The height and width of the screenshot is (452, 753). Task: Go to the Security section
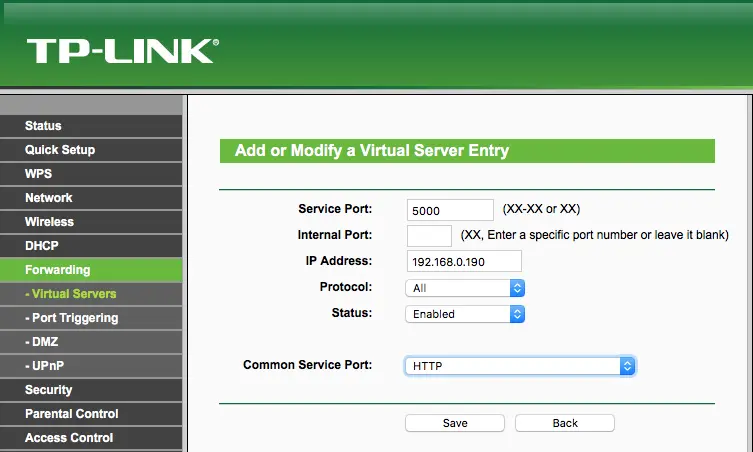tap(91, 390)
